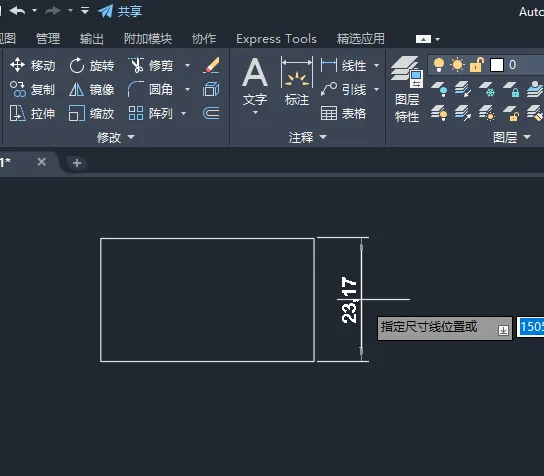Select the Copy (复制) tool
544x476 pixels.
[32, 90]
